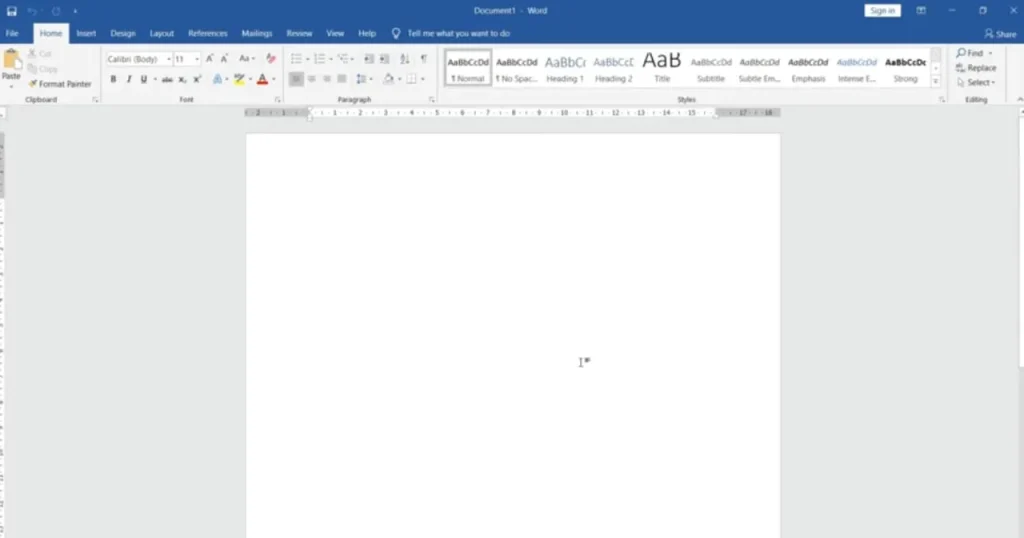Apply the Normal style
Viewport: 1024px width, 538px height.
tap(468, 68)
